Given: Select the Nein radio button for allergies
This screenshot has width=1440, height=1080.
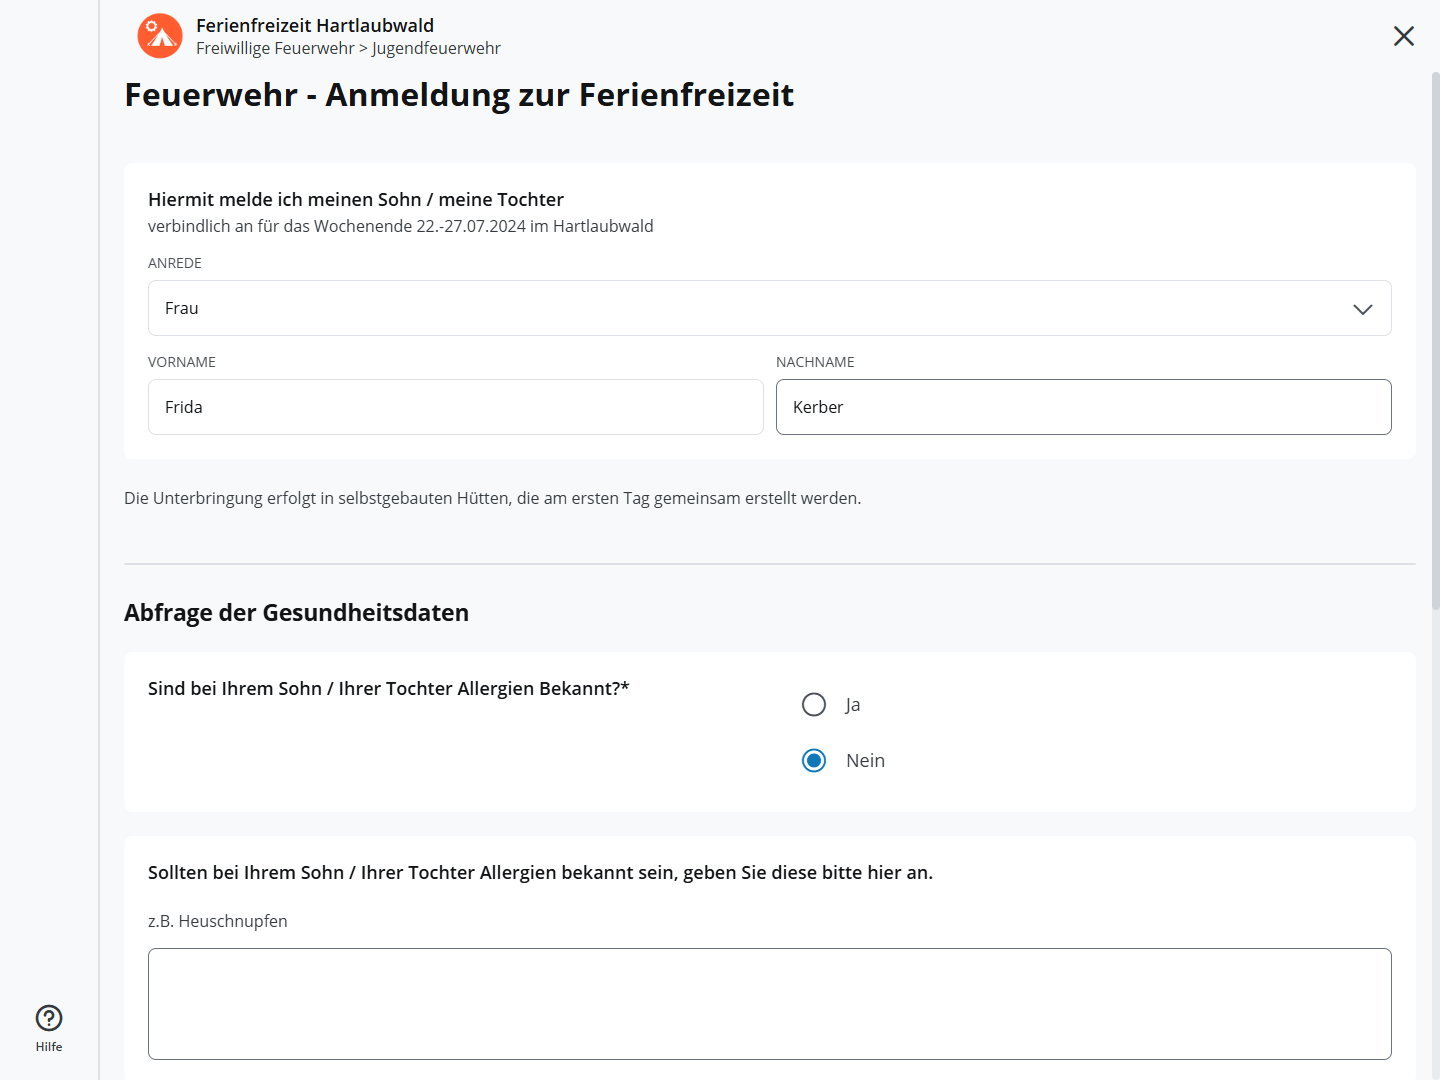Looking at the screenshot, I should click(x=814, y=761).
